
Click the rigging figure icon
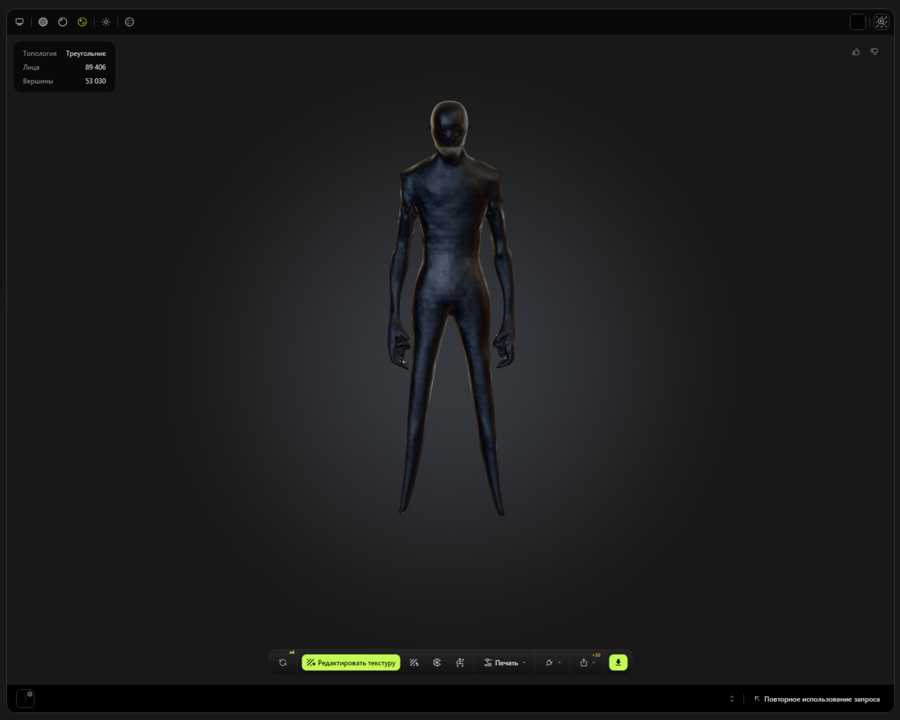[x=460, y=663]
